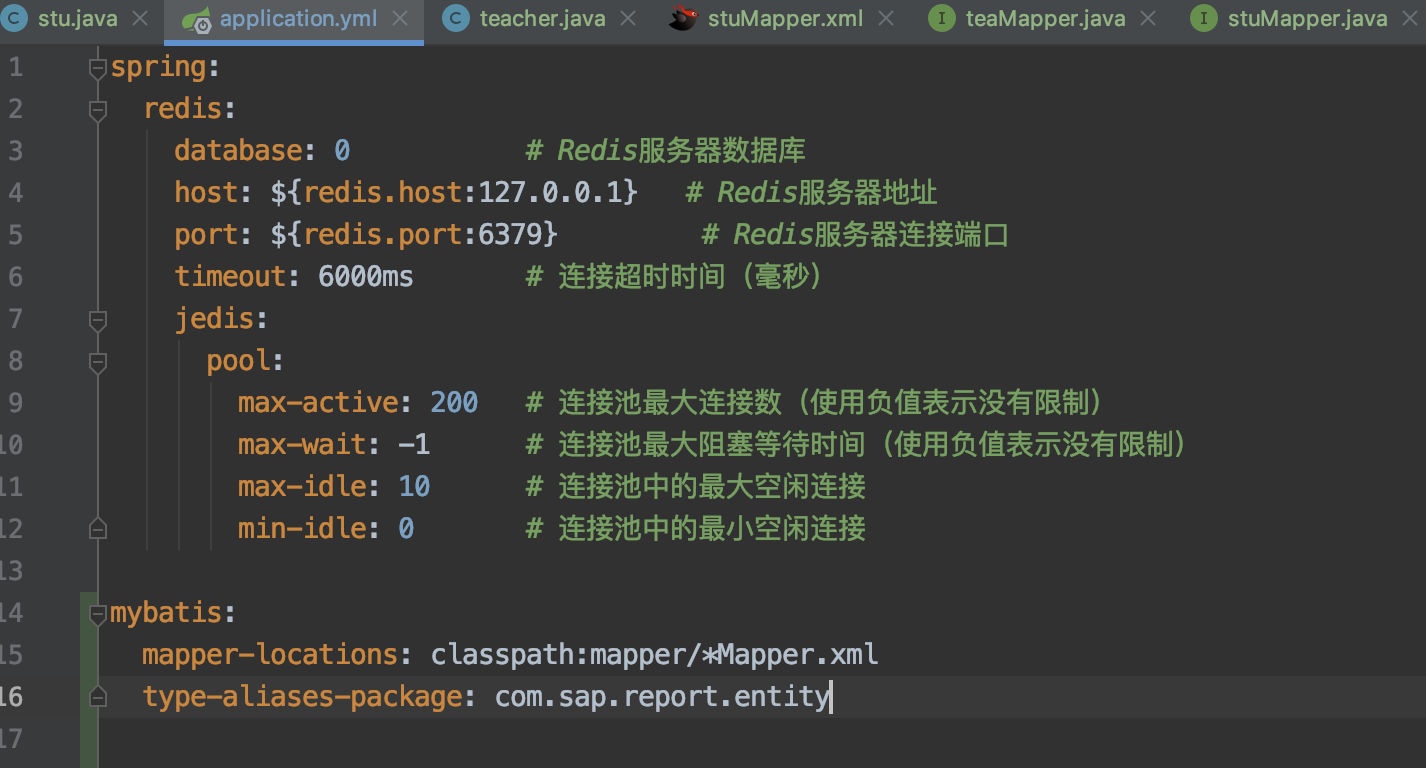1426x768 pixels.
Task: Click the '10' value of max-idle
Action: 414,487
